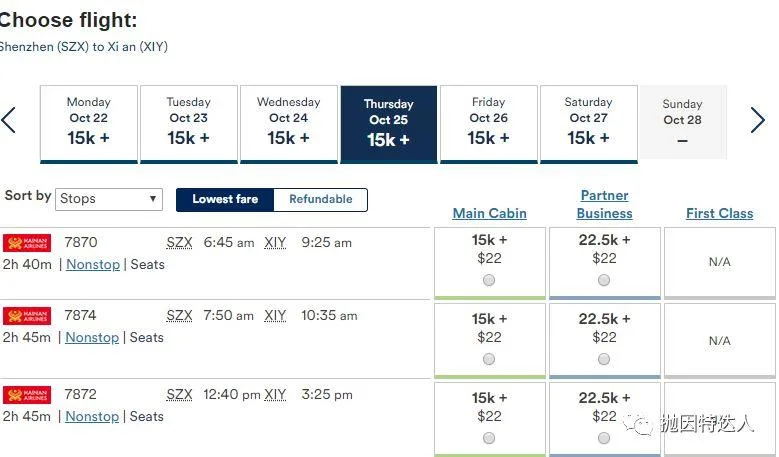The width and height of the screenshot is (779, 457).
Task: Click Hainan Airlines logo for flight 7874
Action: [27, 316]
